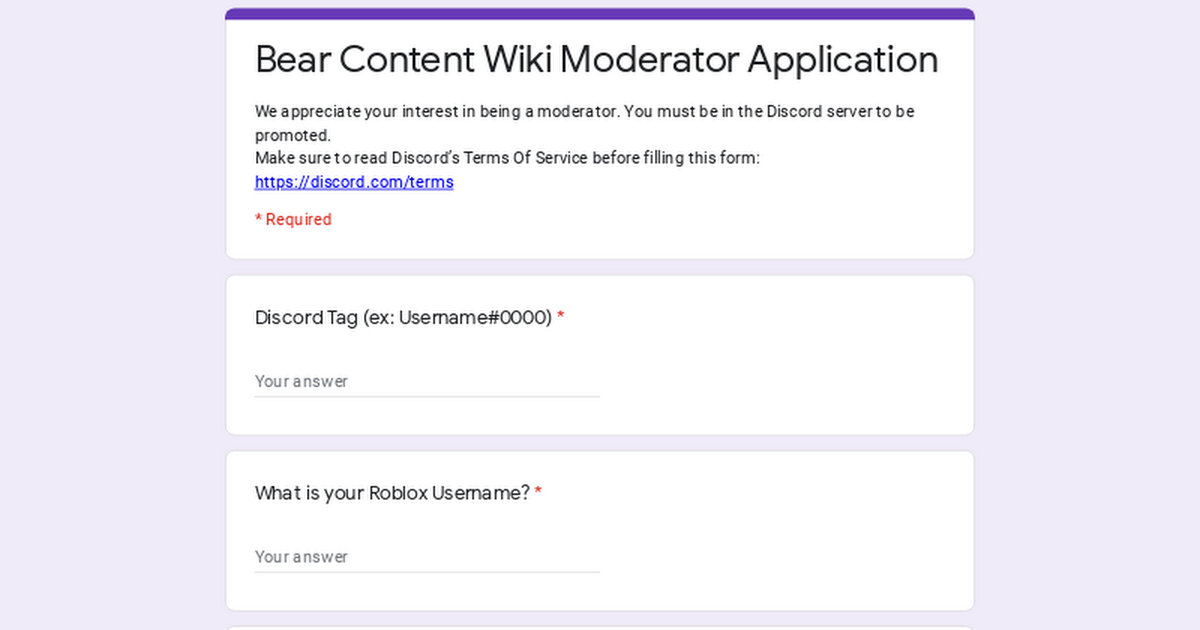This screenshot has height=630, width=1200.
Task: Click empty space right of Roblox Username field
Action: 780,556
